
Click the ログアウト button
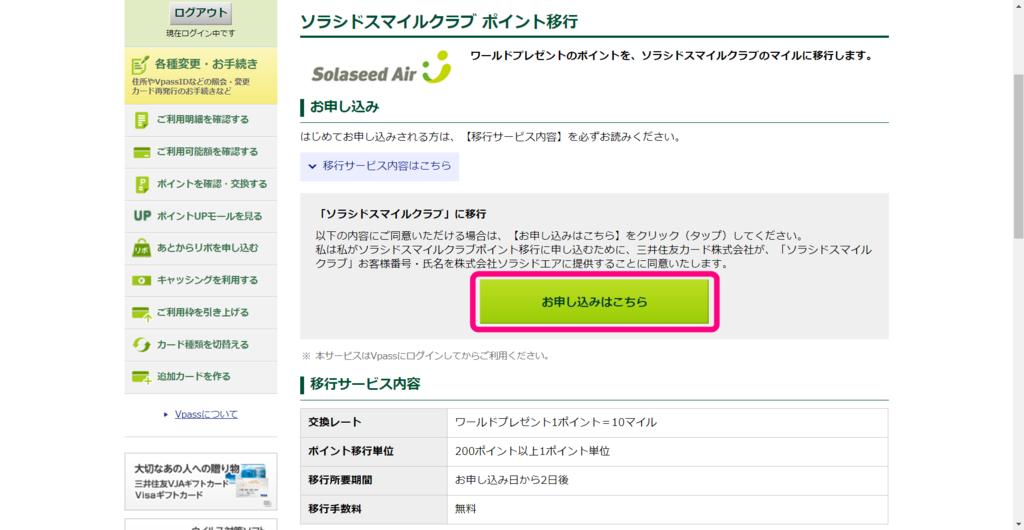coord(200,12)
